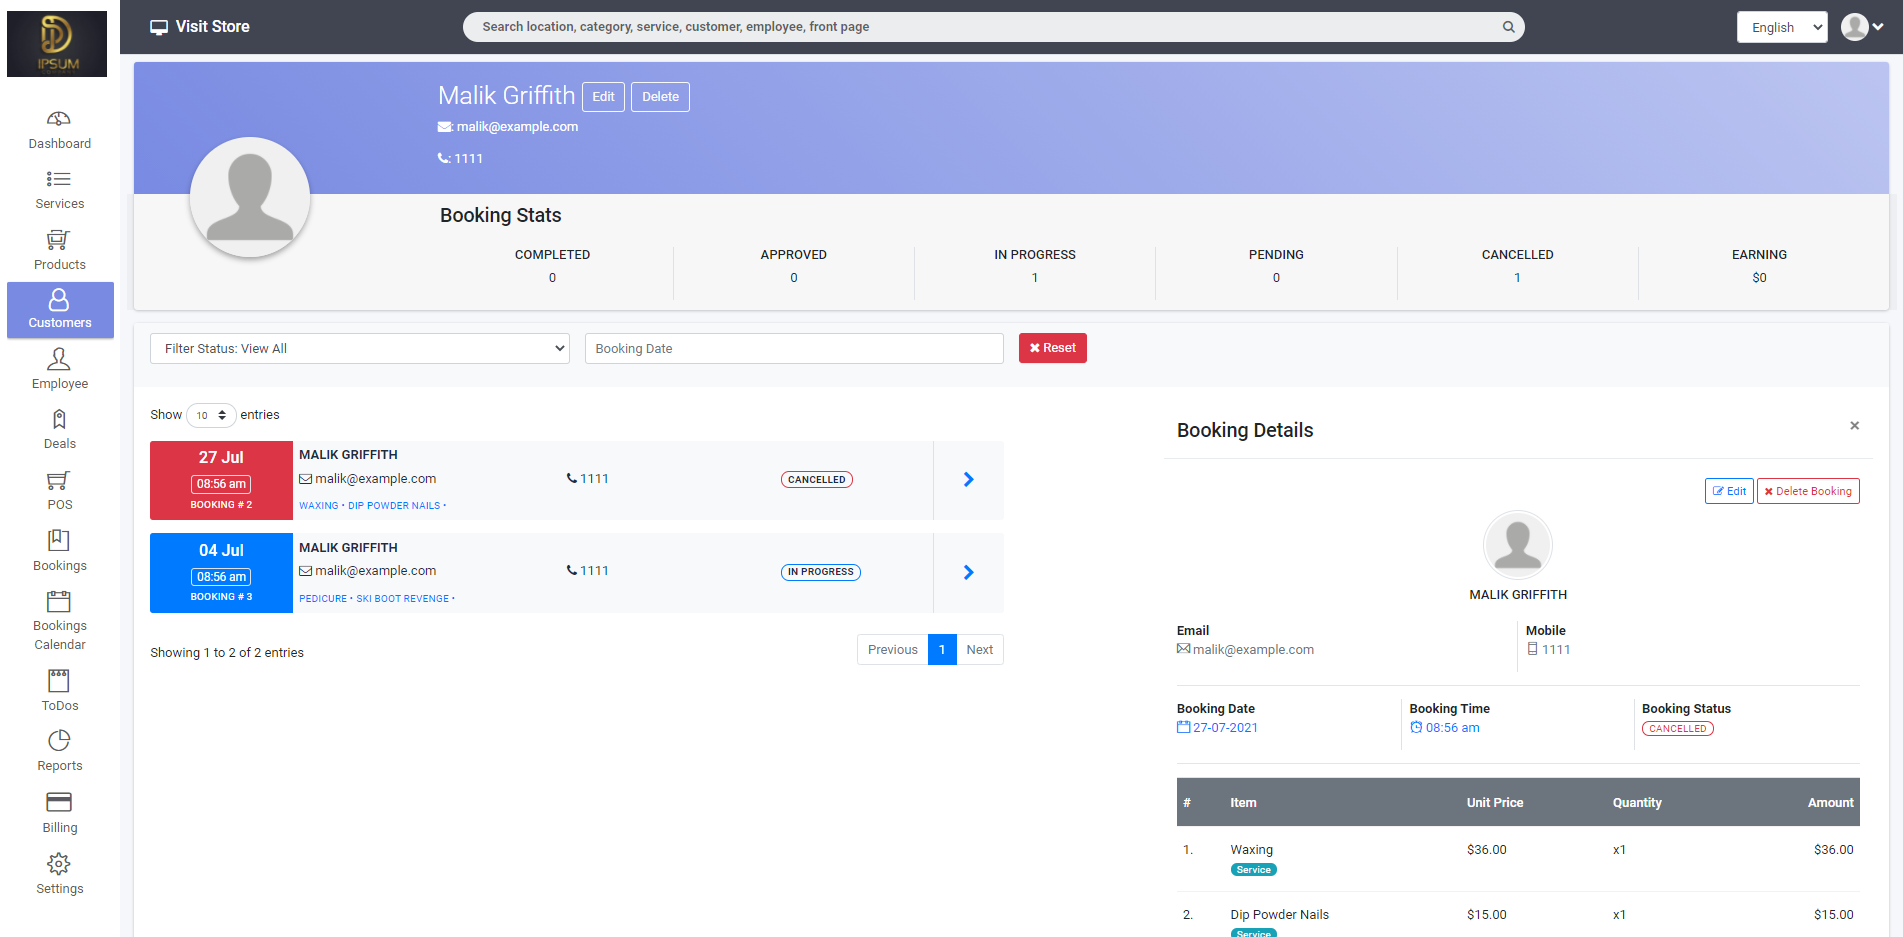1903x937 pixels.
Task: Expand Booking # 2 details with chevron
Action: tap(967, 479)
